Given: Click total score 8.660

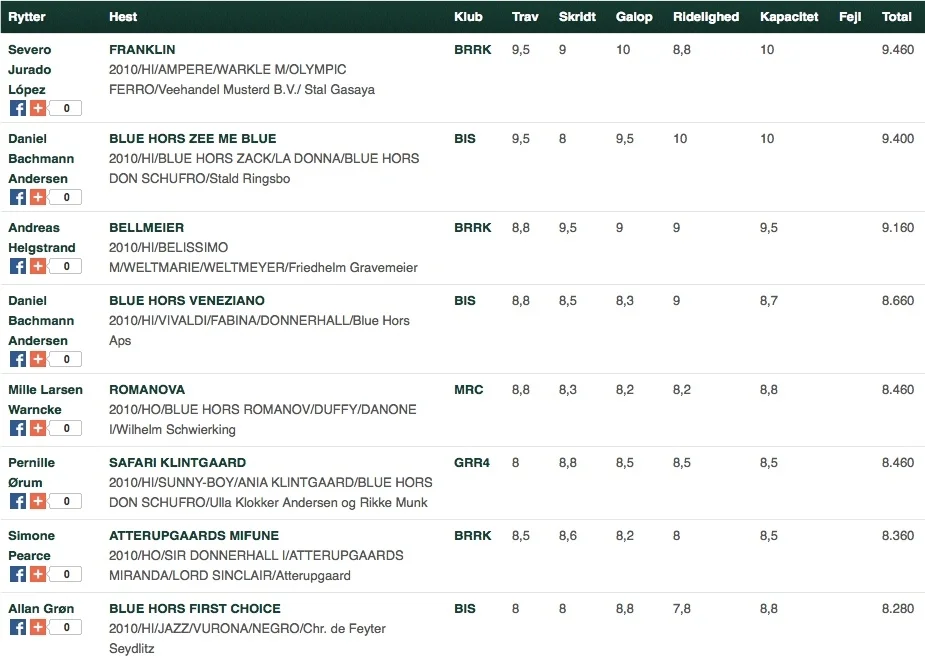Looking at the screenshot, I should [x=898, y=300].
